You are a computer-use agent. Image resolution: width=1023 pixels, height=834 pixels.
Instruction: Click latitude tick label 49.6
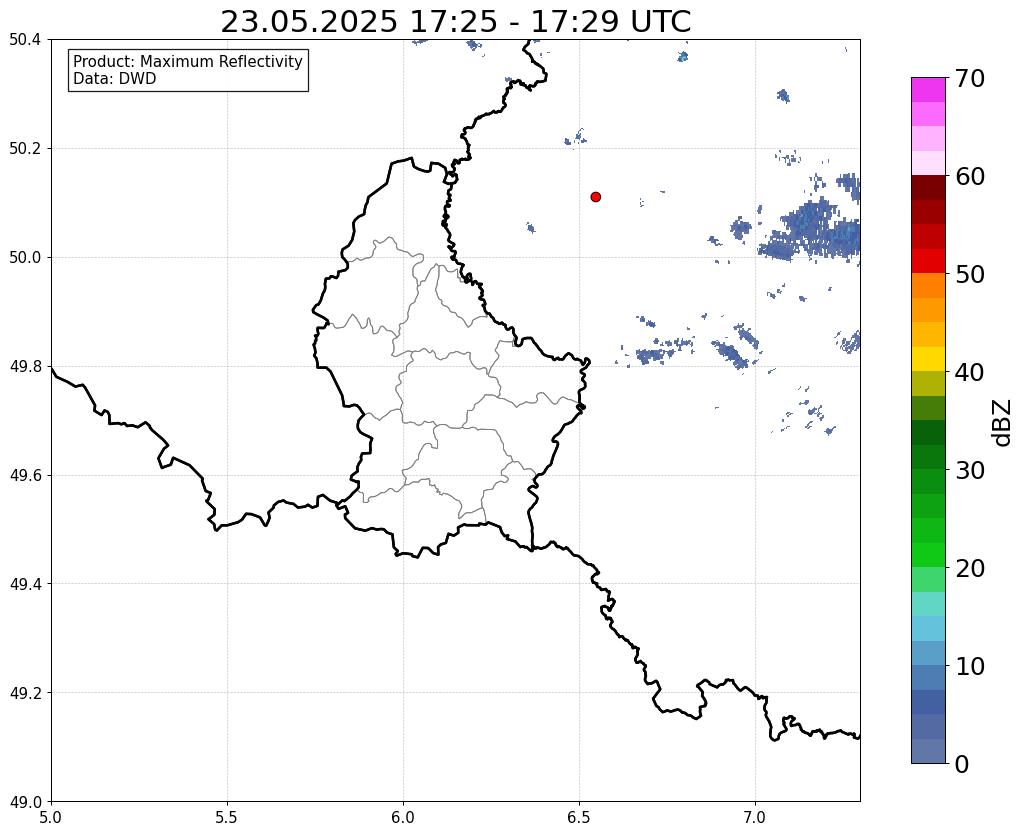25,476
